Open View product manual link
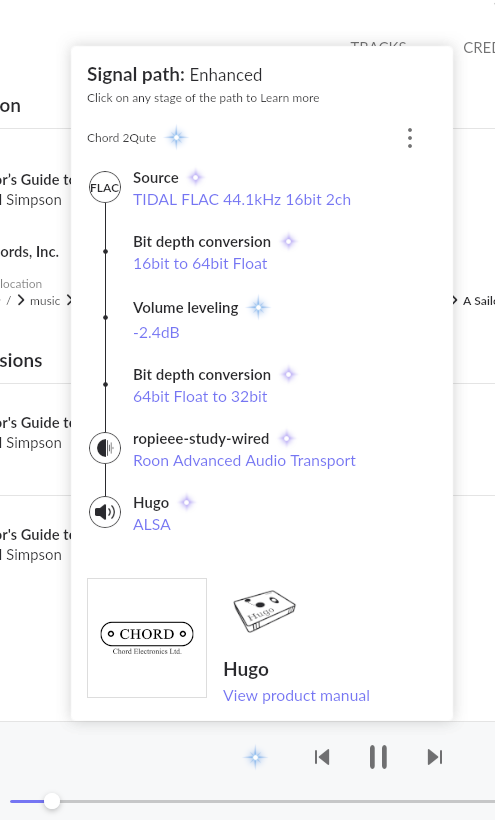The height and width of the screenshot is (820, 495). click(x=296, y=696)
